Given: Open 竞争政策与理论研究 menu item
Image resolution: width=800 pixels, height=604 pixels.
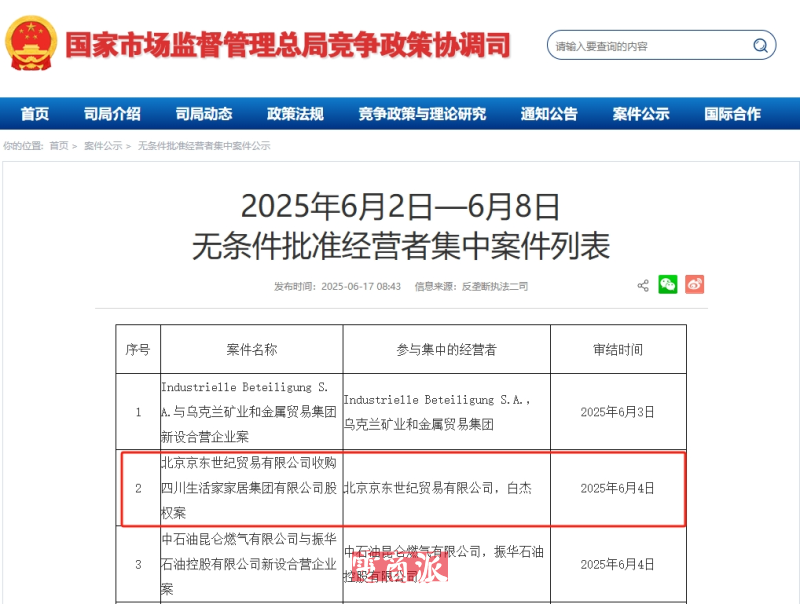Looking at the screenshot, I should coord(422,114).
